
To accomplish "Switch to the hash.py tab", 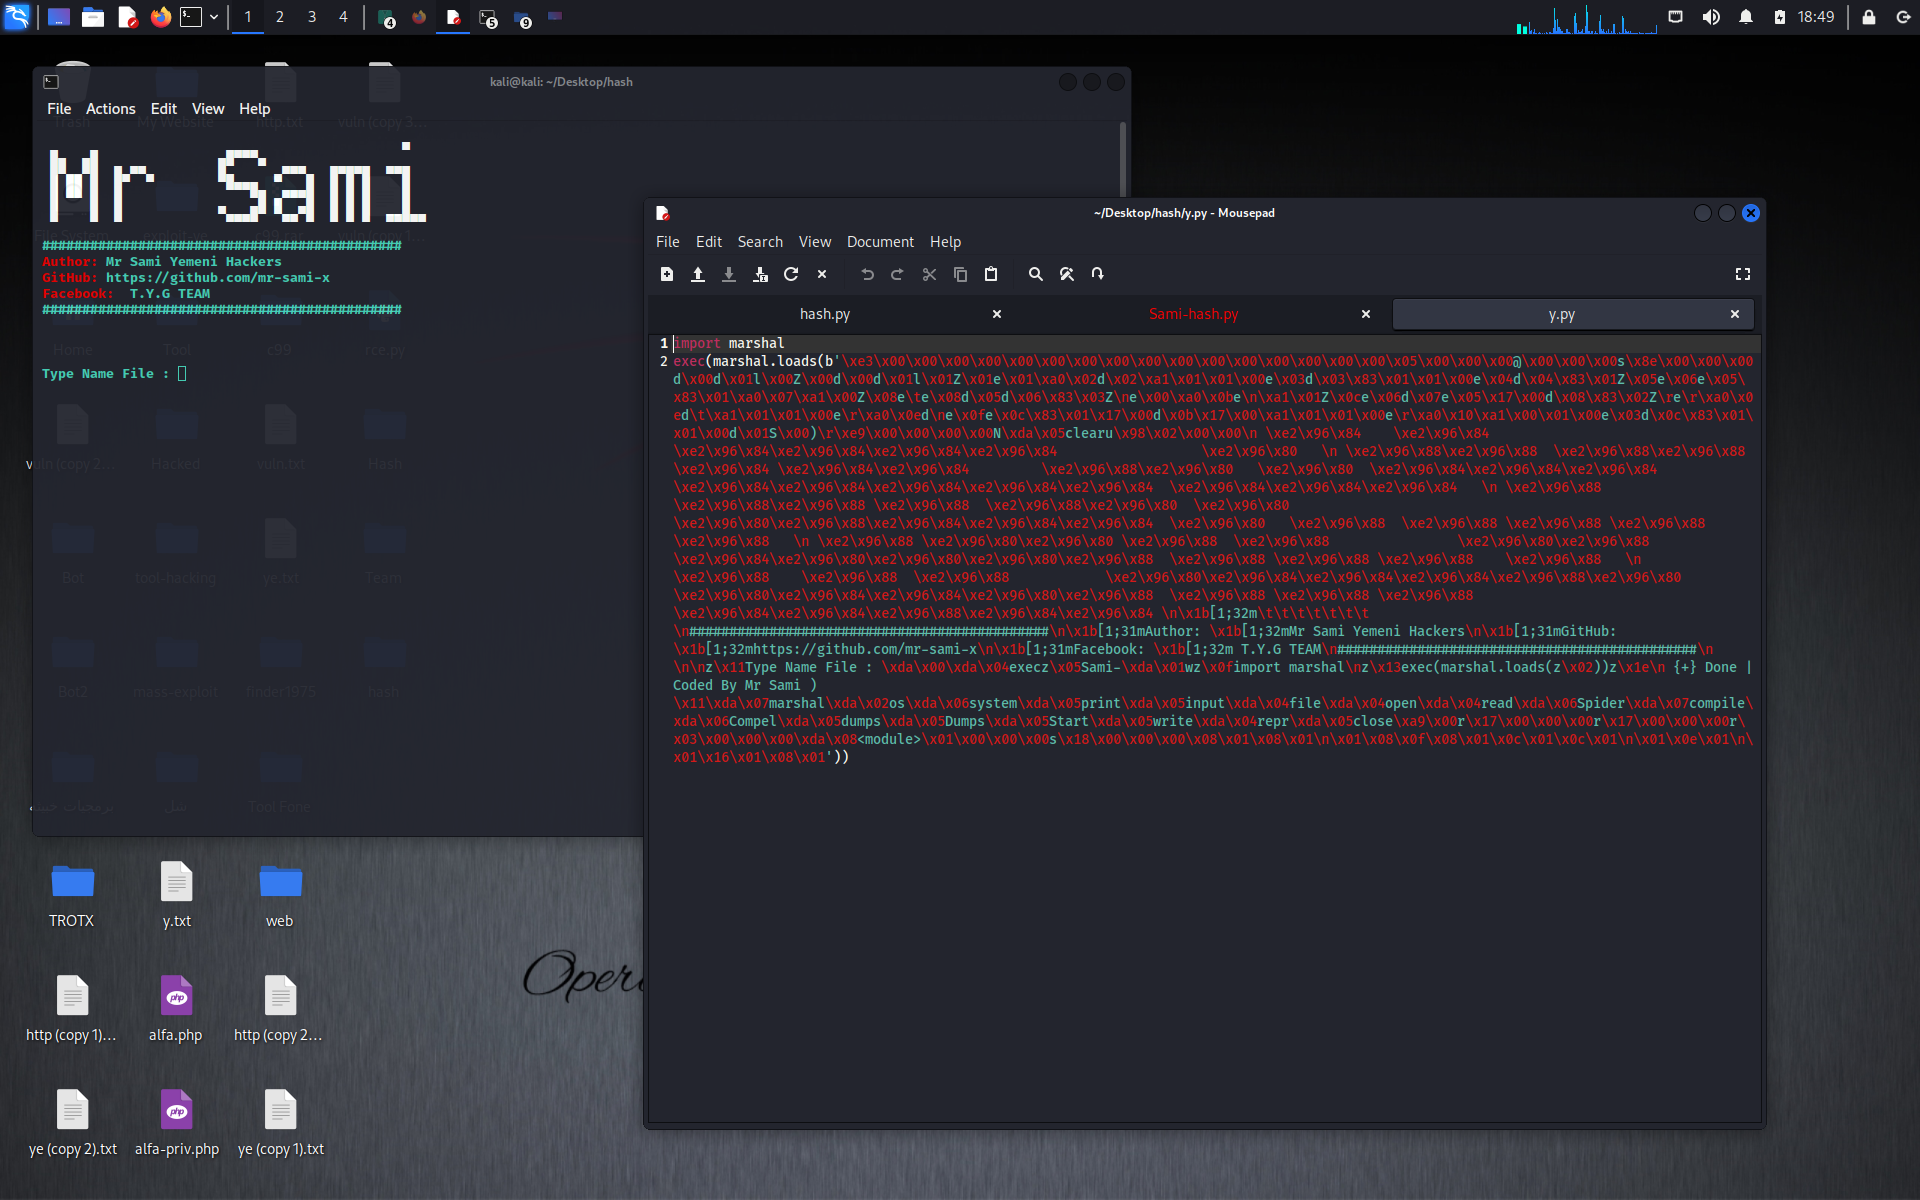I will 825,314.
